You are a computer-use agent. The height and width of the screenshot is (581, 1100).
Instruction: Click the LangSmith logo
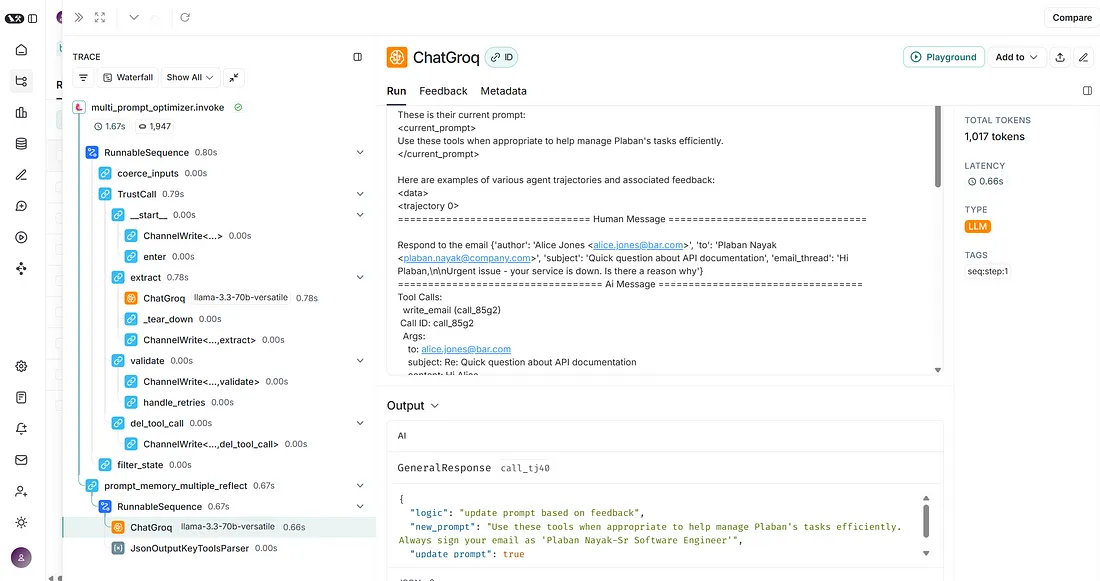click(14, 18)
